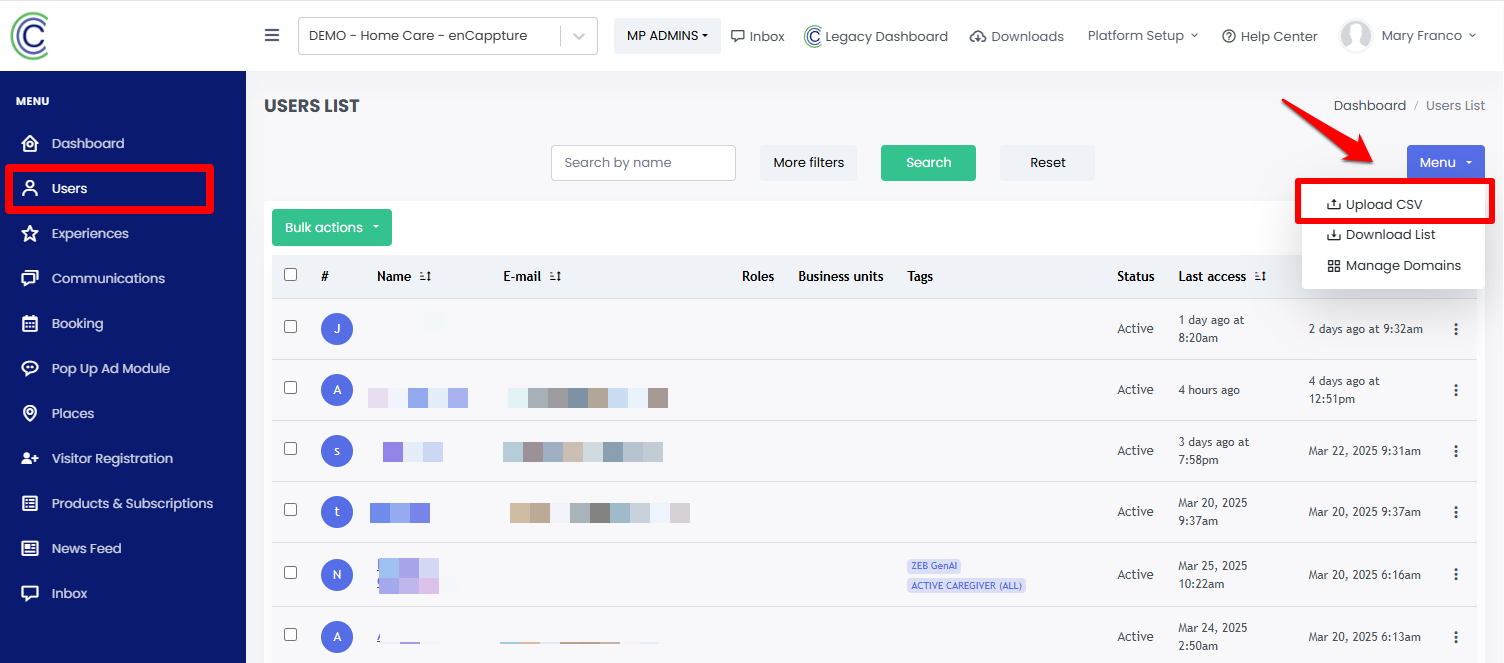This screenshot has height=663, width=1504.
Task: Click inside the Search by name field
Action: [x=643, y=162]
